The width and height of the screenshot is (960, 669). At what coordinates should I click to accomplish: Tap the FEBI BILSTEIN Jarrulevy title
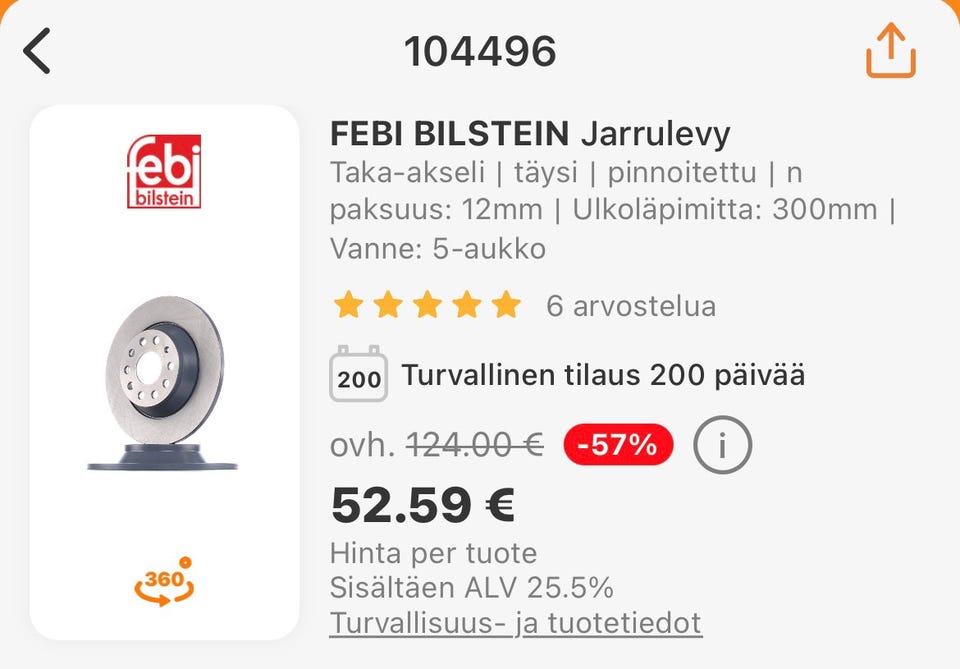tap(530, 133)
